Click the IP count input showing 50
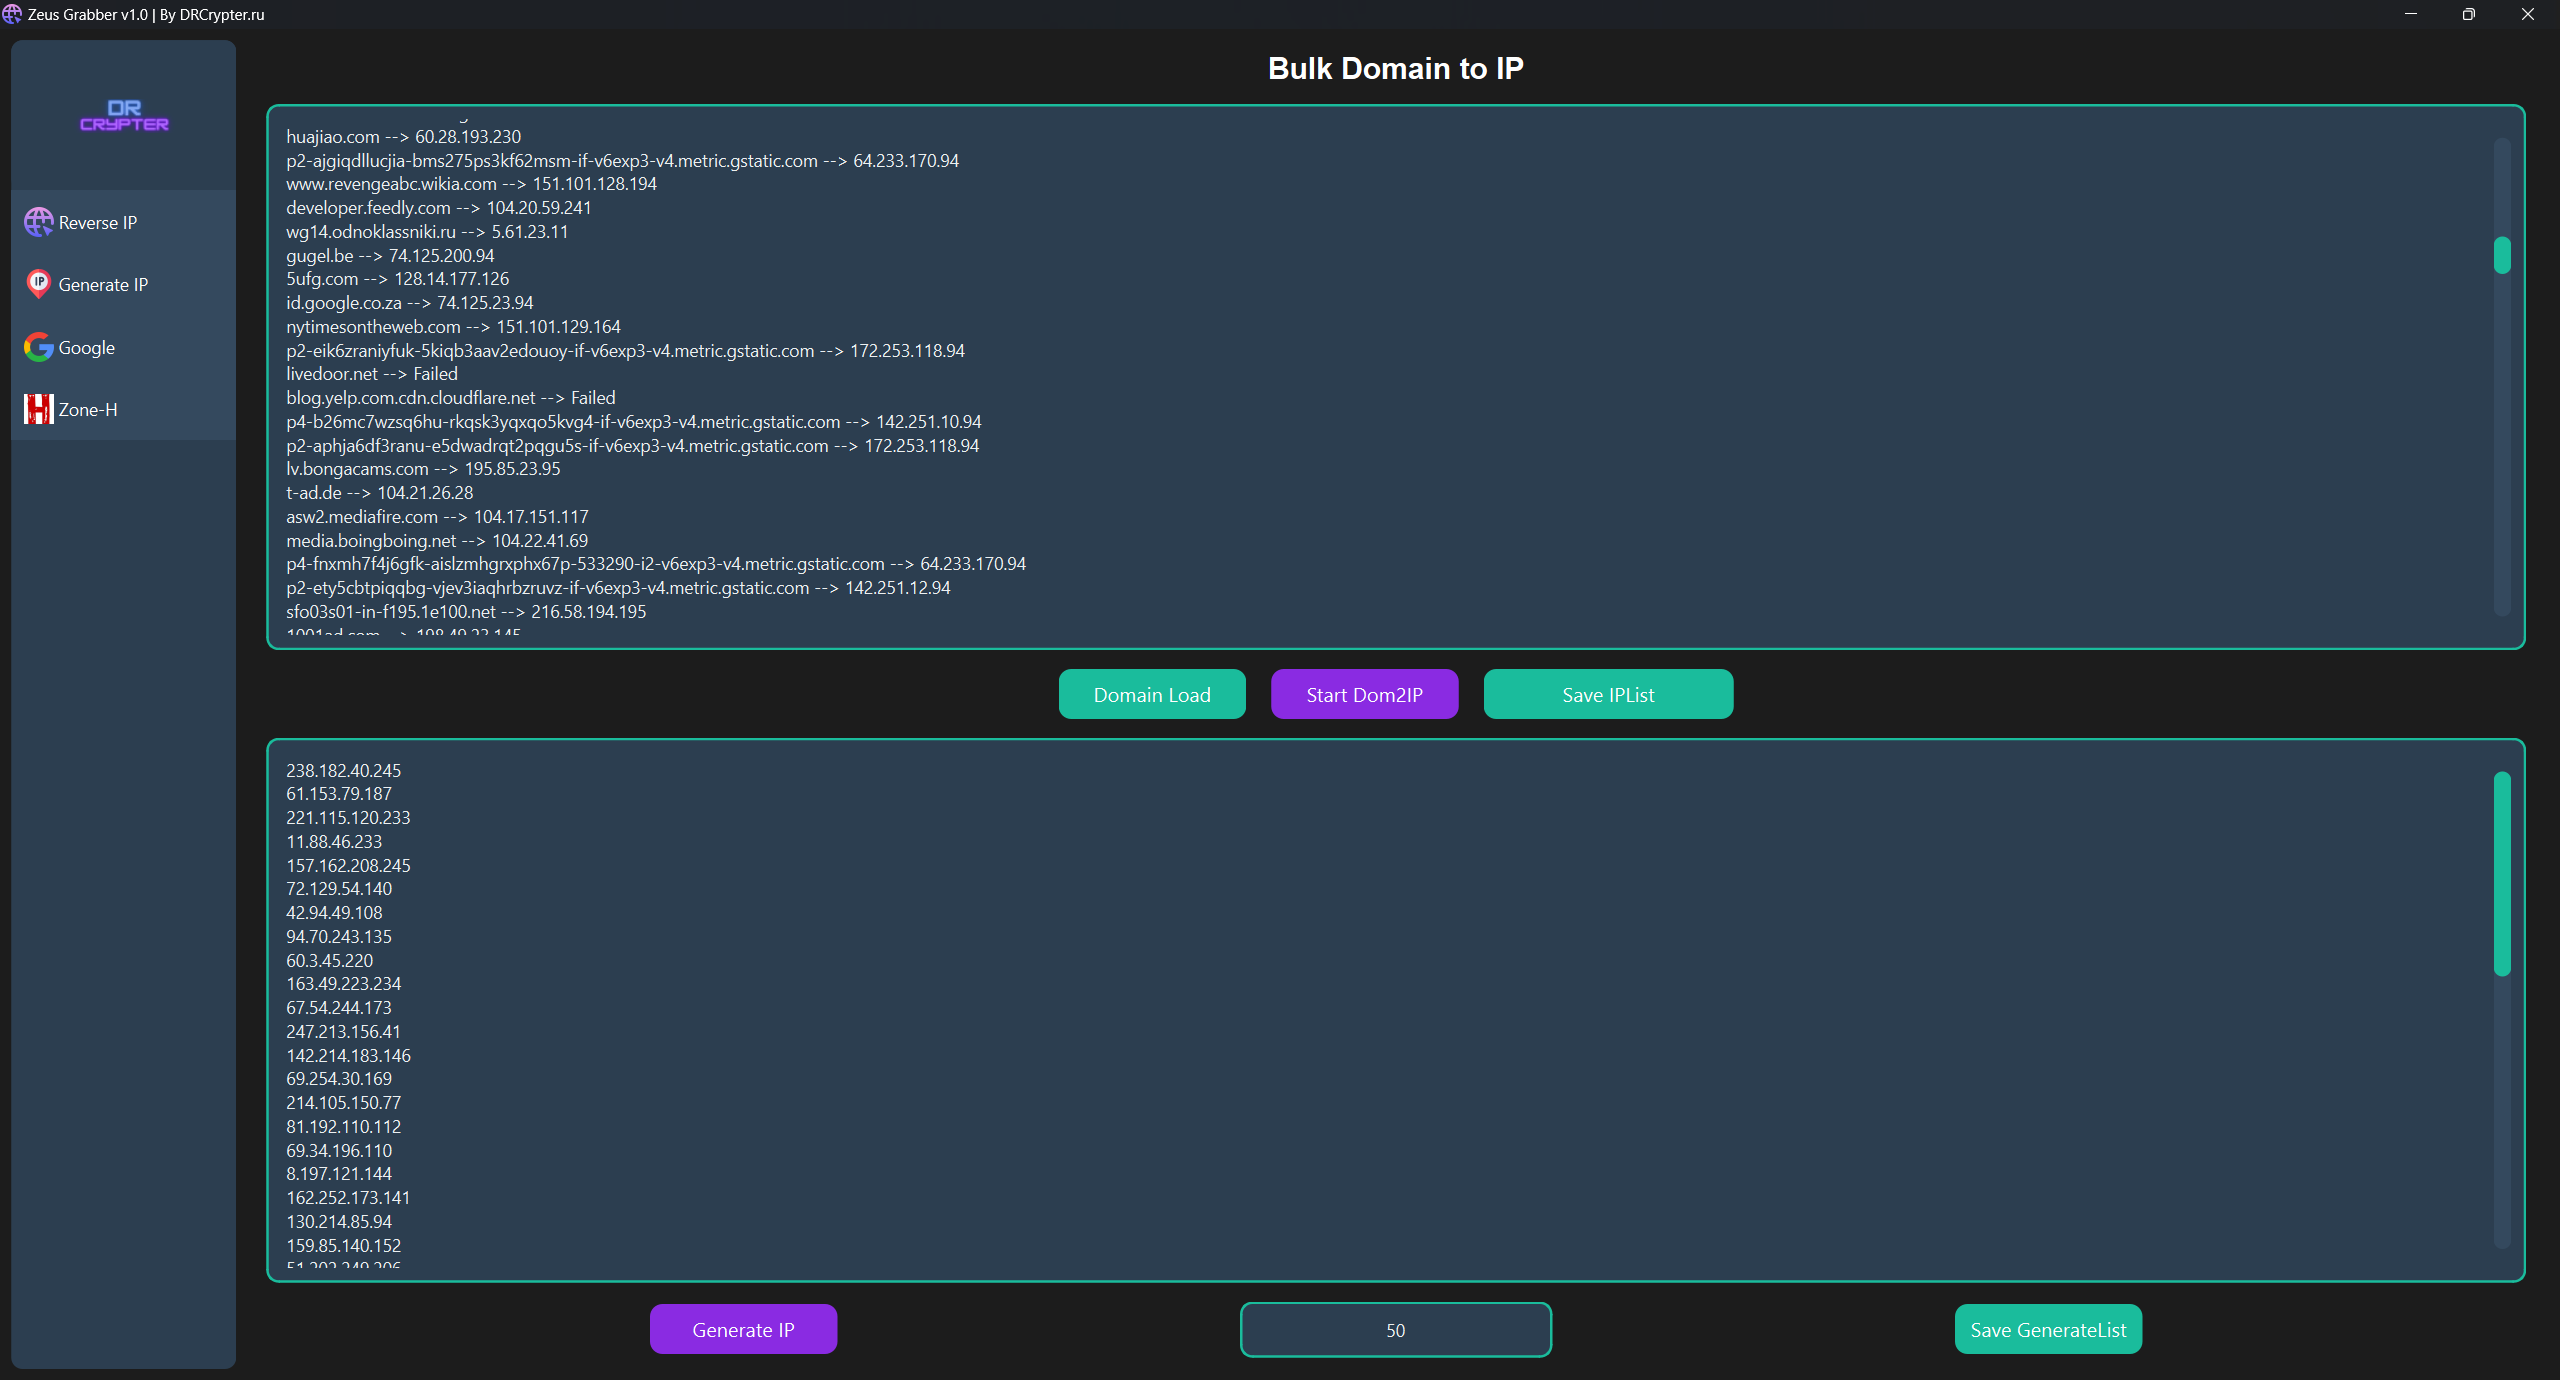This screenshot has height=1380, width=2560. (1395, 1330)
